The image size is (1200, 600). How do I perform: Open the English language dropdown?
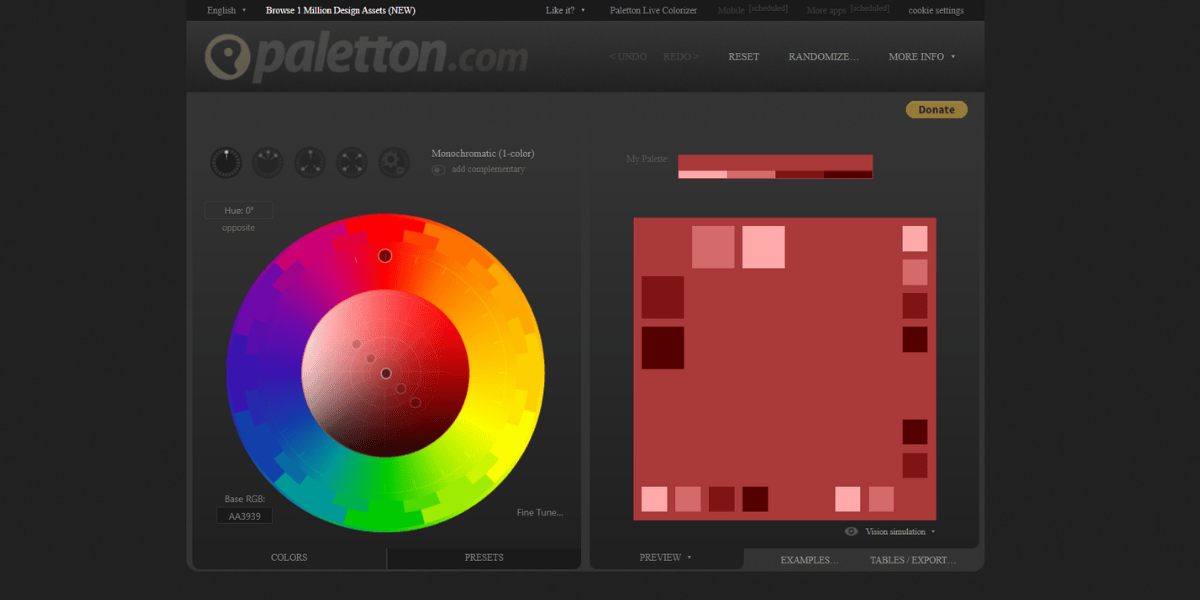click(x=226, y=10)
